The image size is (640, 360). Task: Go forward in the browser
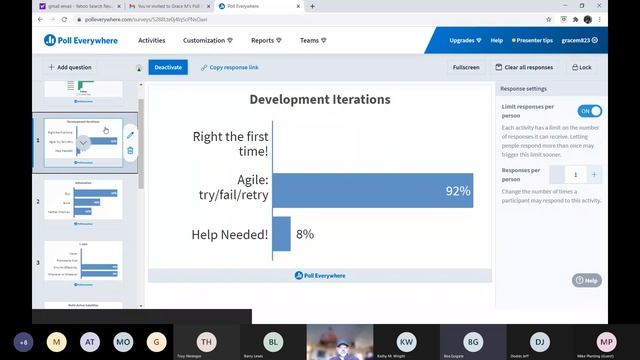[52, 19]
